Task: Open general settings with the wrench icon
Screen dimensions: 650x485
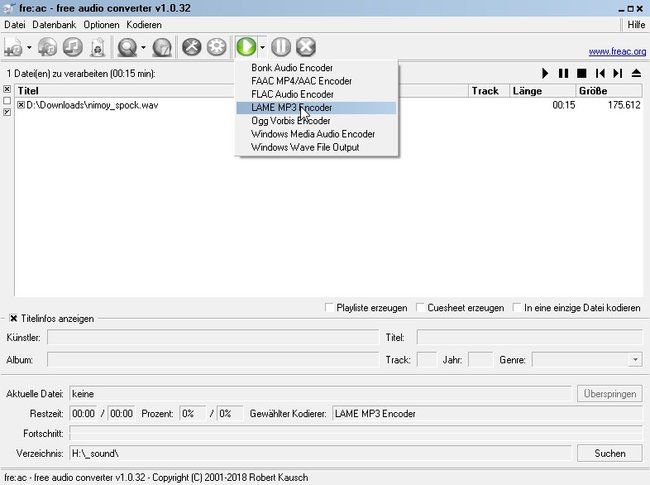Action: click(x=192, y=47)
